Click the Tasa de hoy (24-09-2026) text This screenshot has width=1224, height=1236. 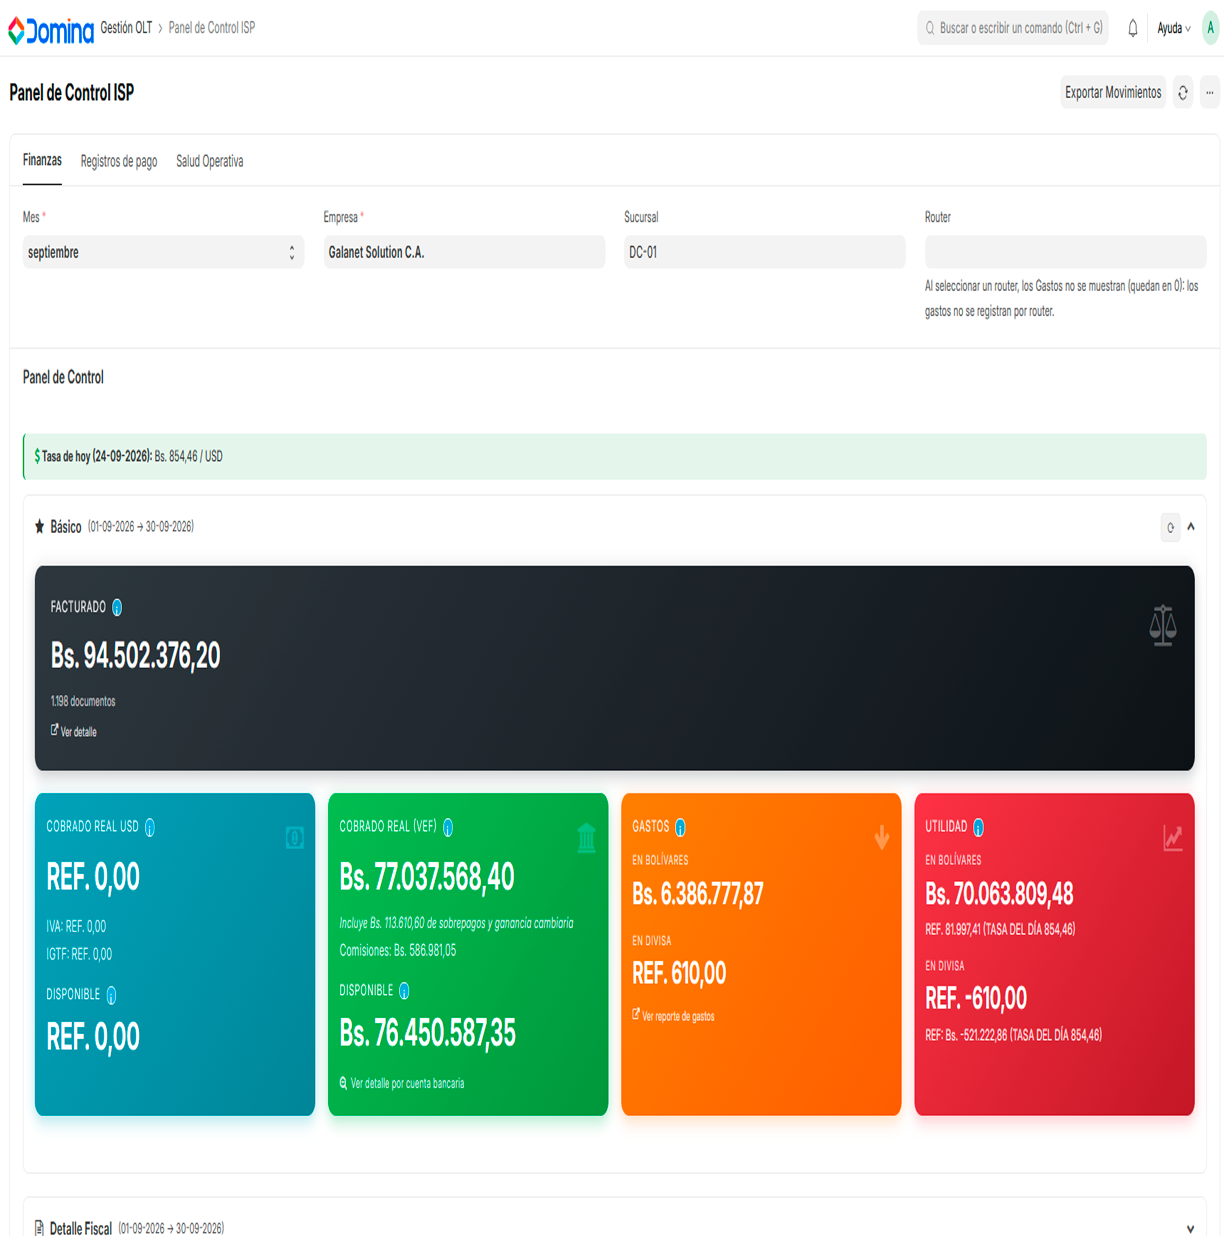pos(97,456)
